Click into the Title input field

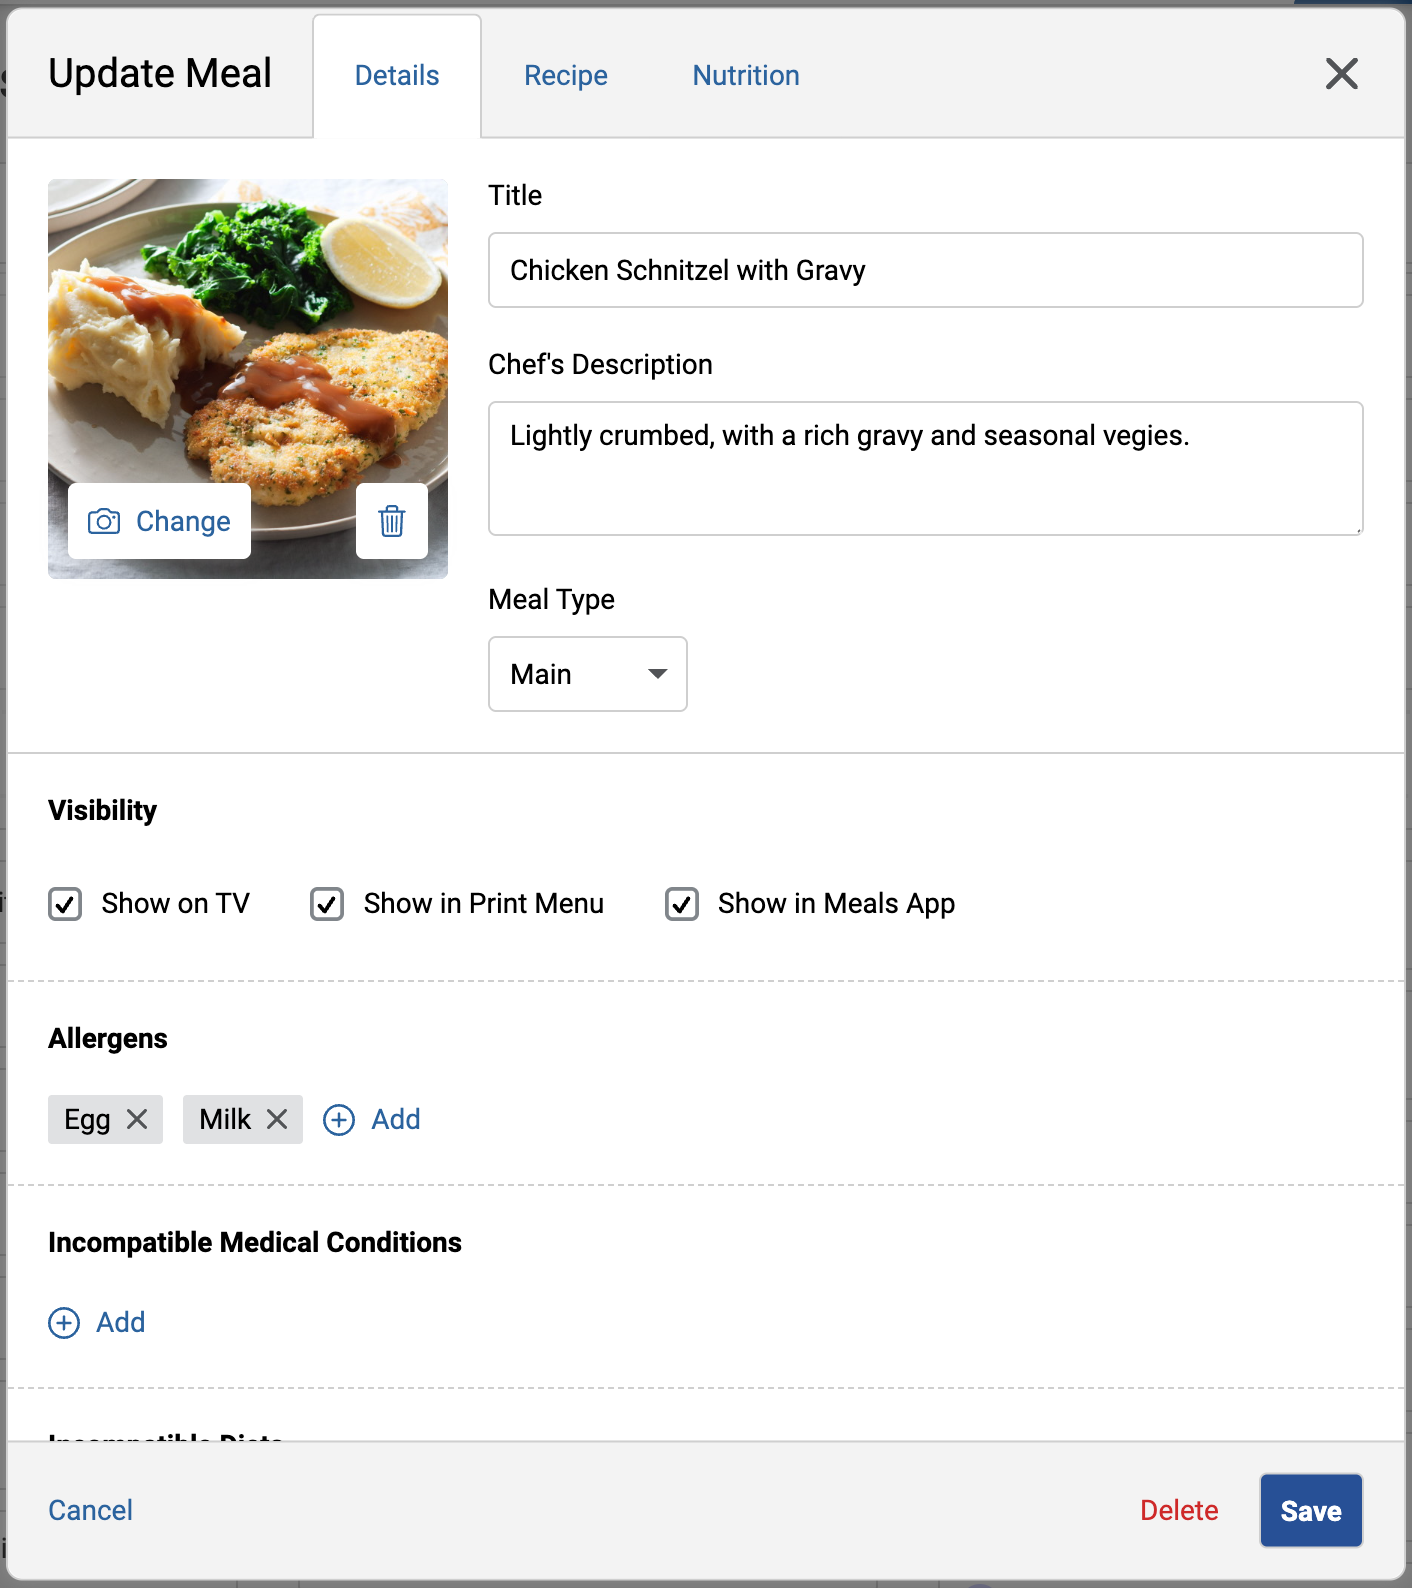(925, 270)
